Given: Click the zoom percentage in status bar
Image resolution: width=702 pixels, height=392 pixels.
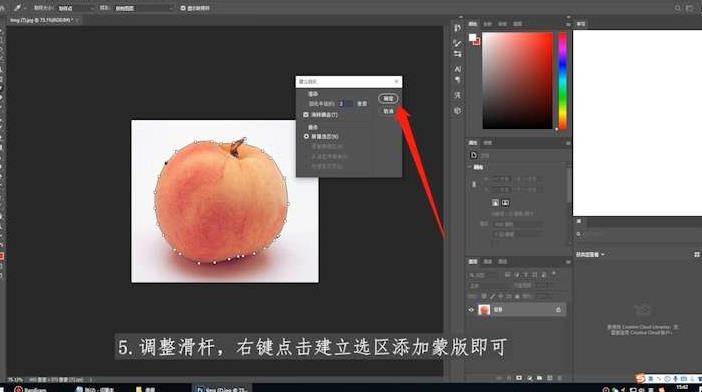Looking at the screenshot, I should 15,379.
